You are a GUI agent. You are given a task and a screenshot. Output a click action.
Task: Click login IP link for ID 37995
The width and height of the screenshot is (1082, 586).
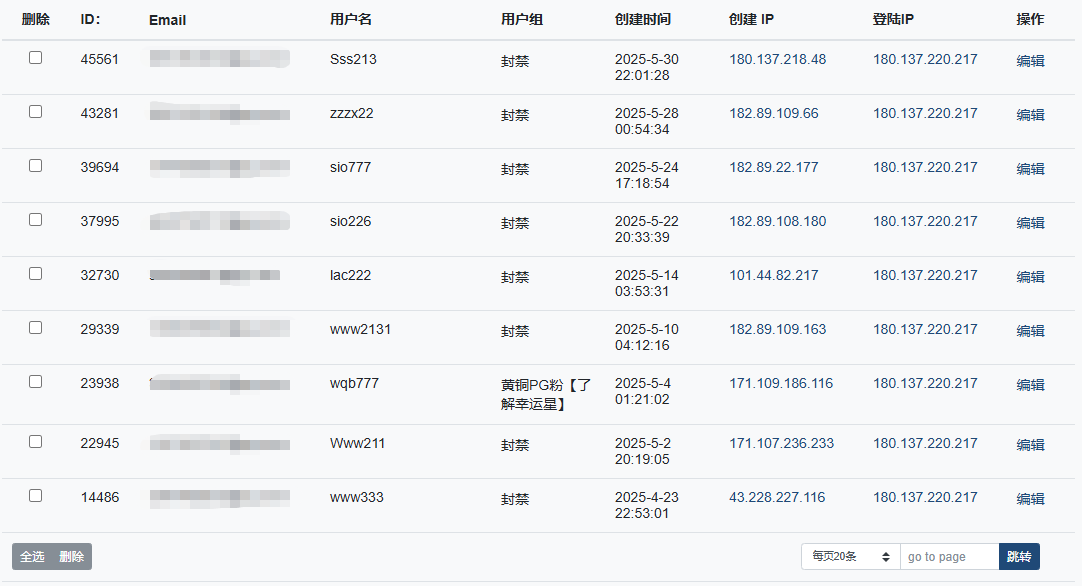tap(925, 222)
